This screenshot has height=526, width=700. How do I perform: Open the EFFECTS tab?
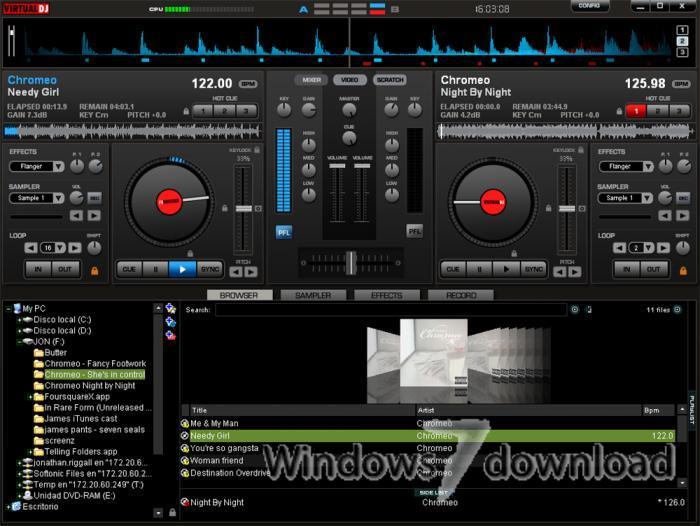pos(387,295)
